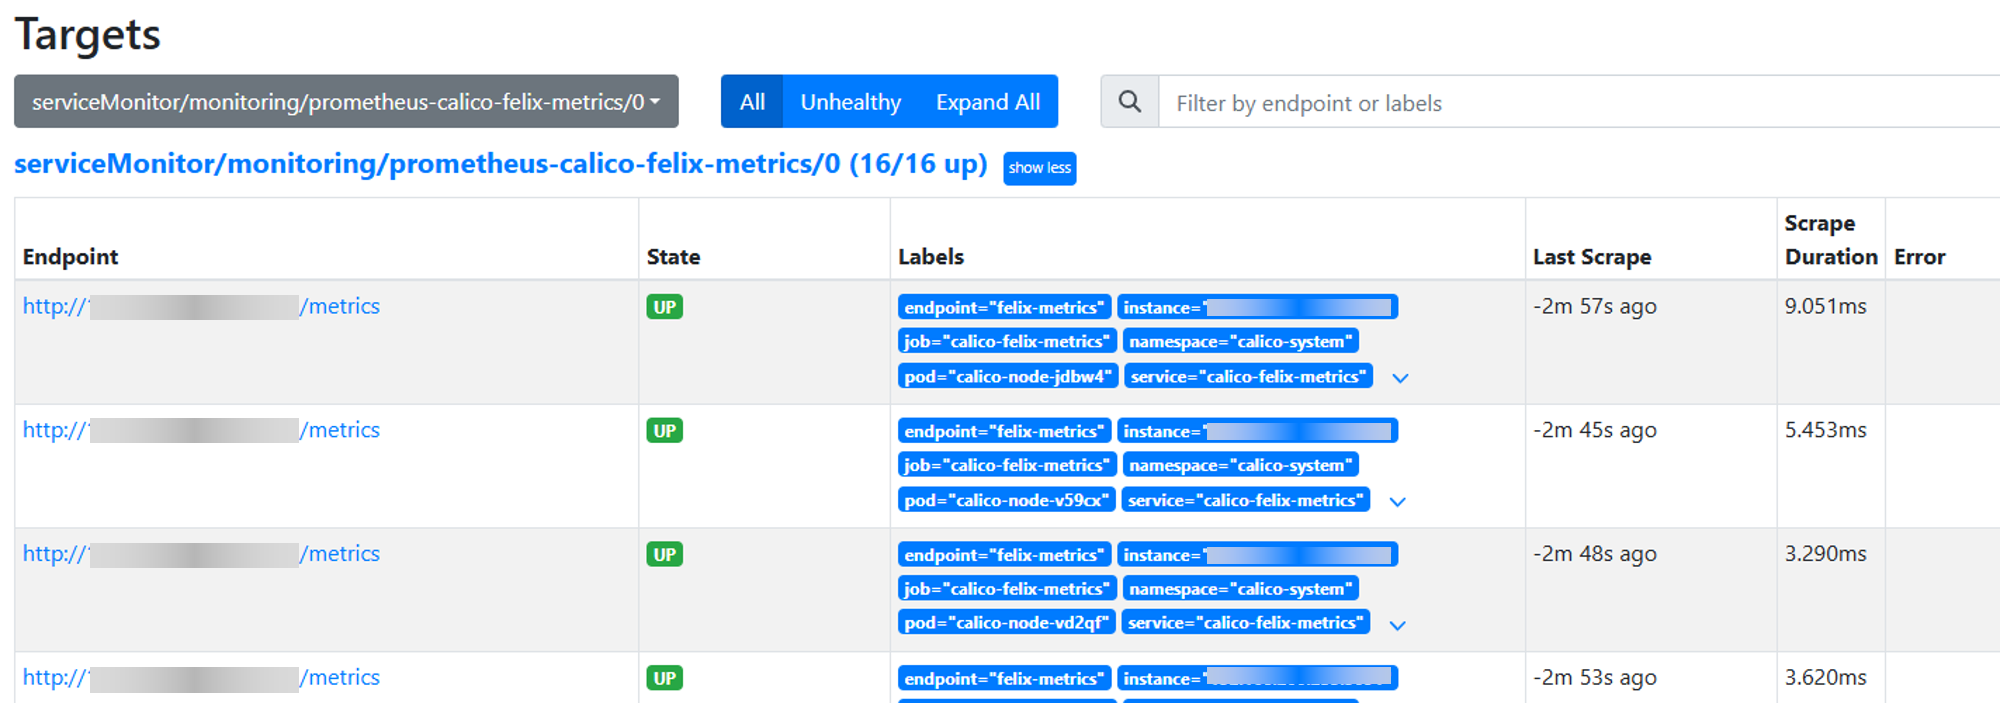Viewport: 2000px width, 703px height.
Task: Open the fourth endpoint metrics link
Action: (x=201, y=678)
